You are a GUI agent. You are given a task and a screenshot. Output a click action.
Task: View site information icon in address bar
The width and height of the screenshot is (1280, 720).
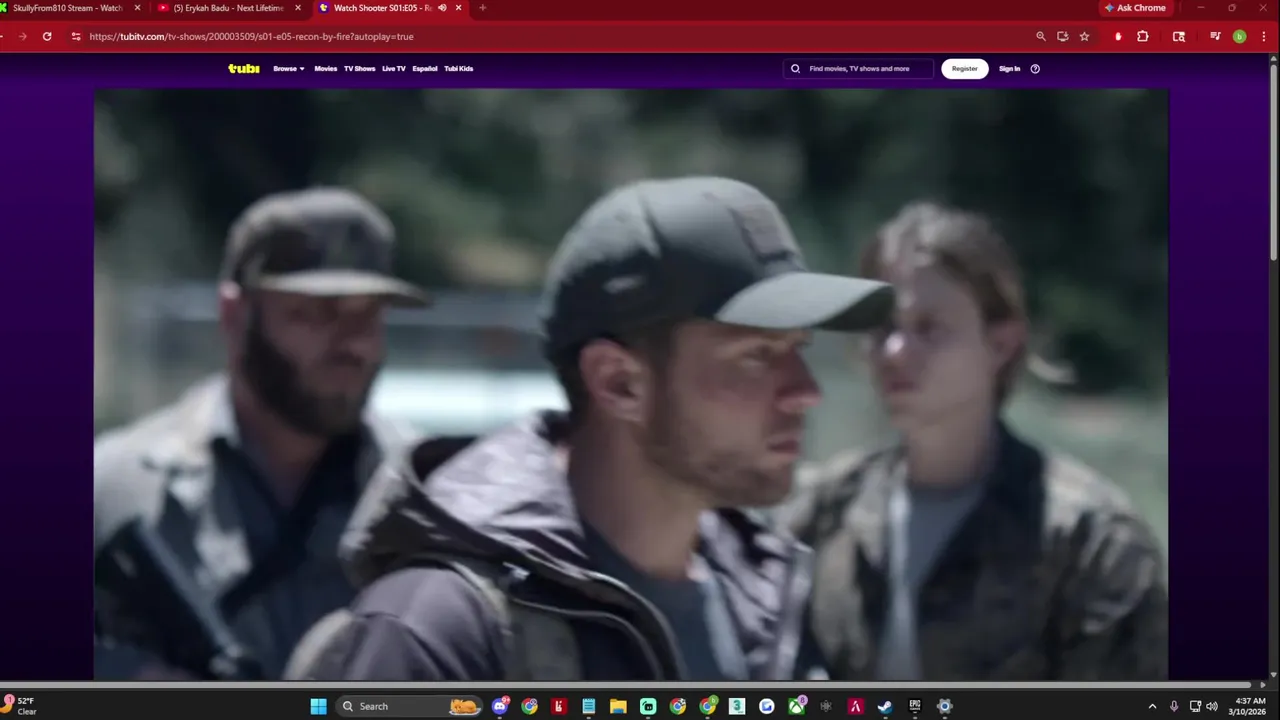(76, 36)
